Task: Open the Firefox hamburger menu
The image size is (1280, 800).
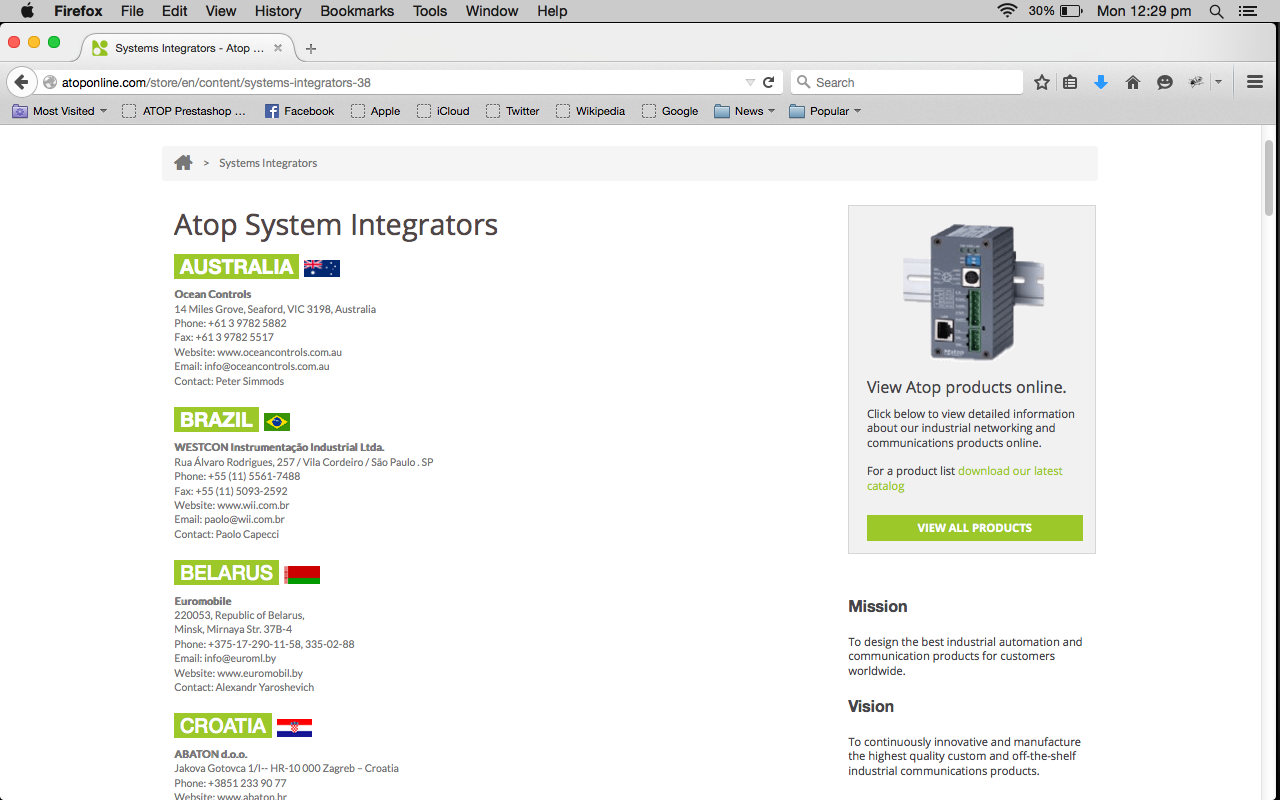Action: click(x=1255, y=82)
